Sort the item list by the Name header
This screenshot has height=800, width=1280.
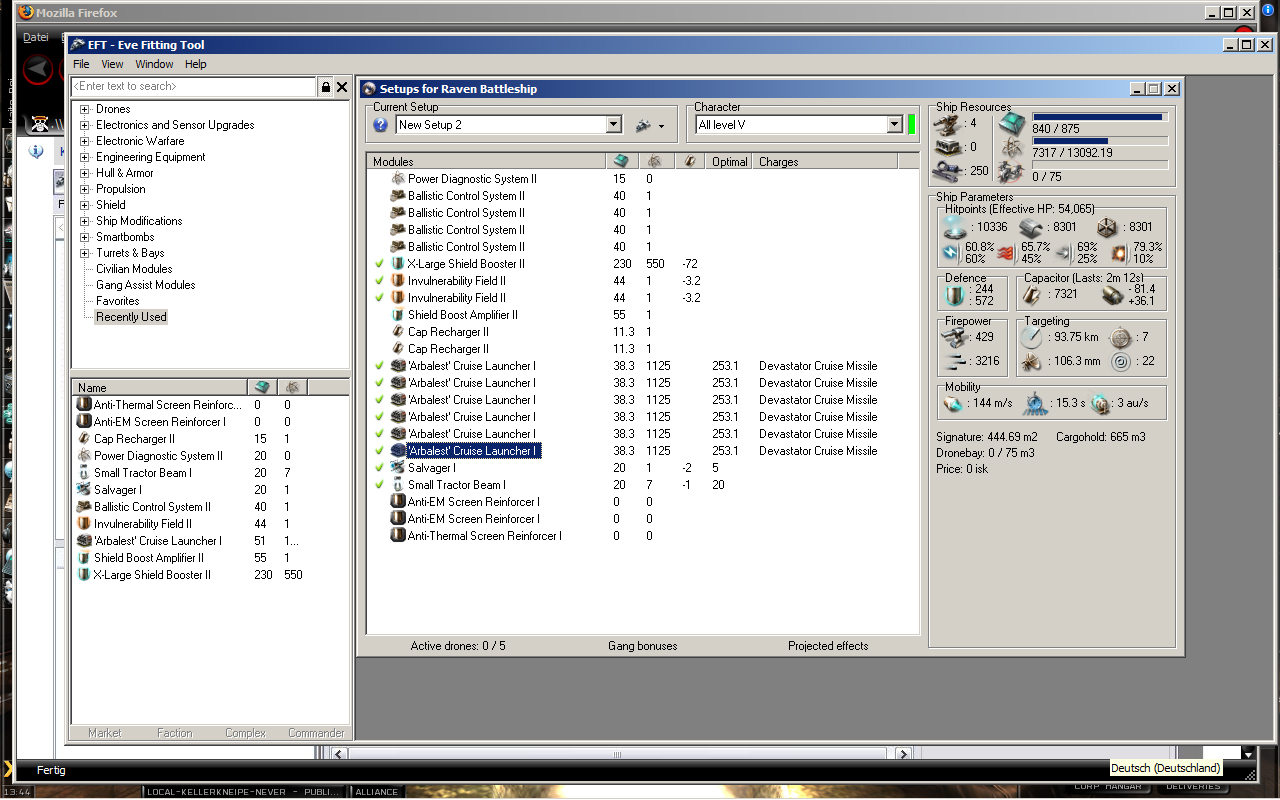159,387
